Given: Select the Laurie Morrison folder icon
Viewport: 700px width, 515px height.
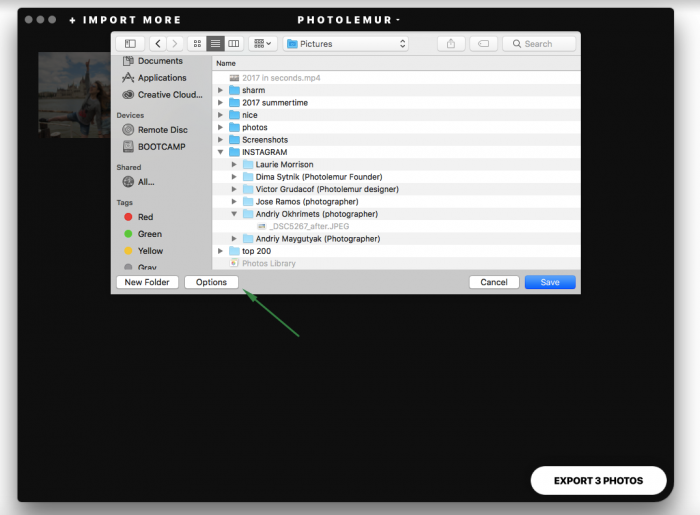Looking at the screenshot, I should click(248, 165).
